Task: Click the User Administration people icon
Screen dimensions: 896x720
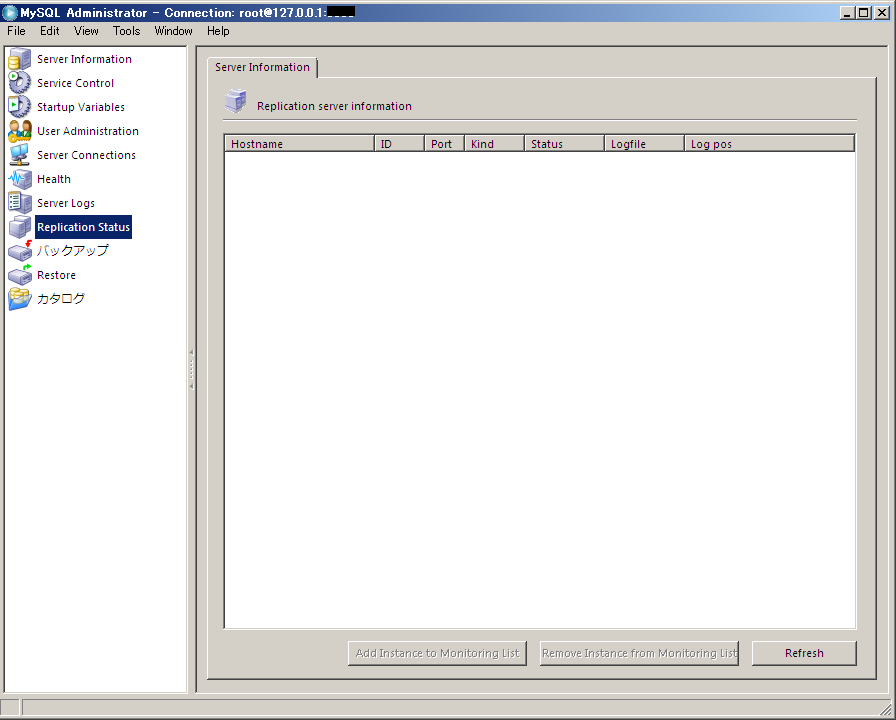Action: pos(20,131)
